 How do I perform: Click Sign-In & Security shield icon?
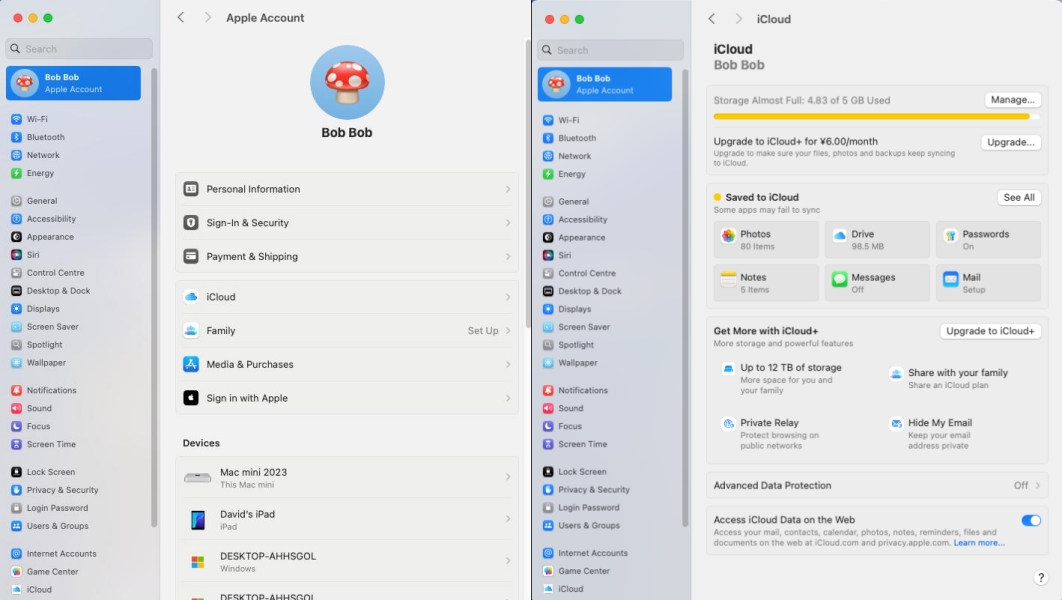[191, 223]
